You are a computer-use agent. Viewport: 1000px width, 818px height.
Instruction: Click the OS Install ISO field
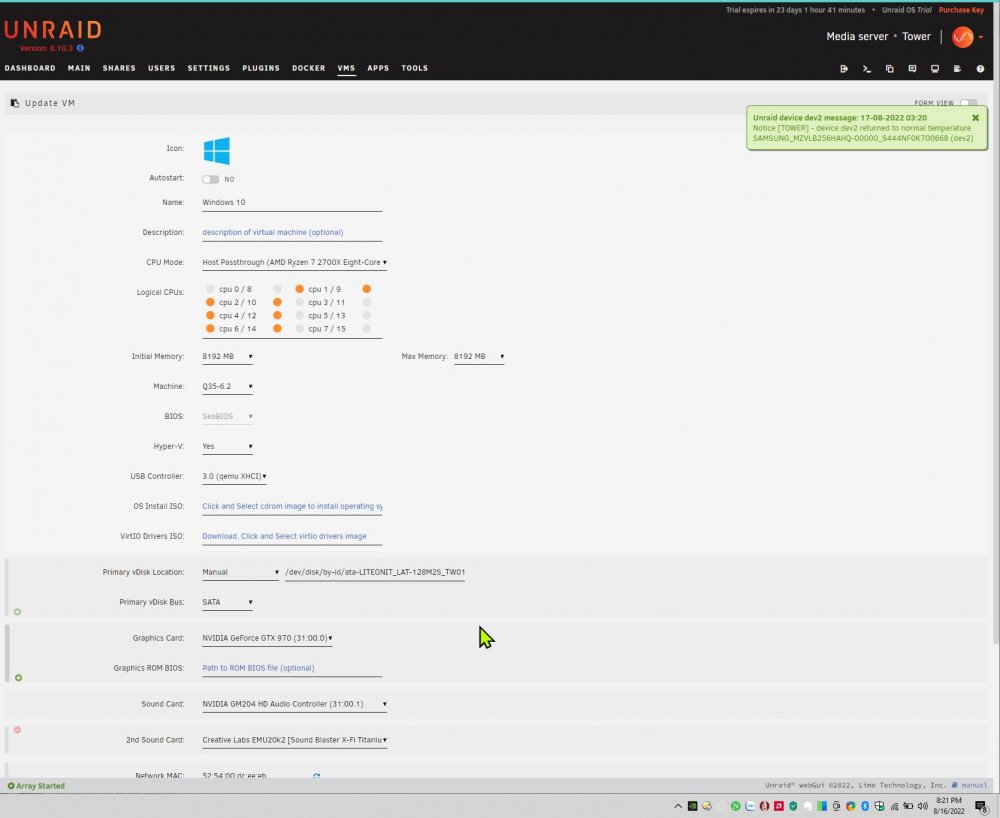coord(292,506)
